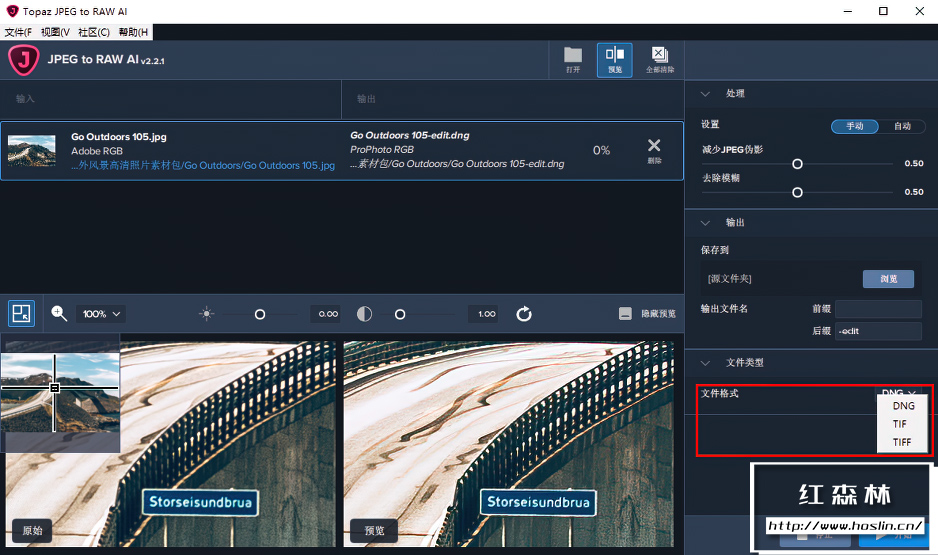Click the brightness slider handle
Image resolution: width=938 pixels, height=555 pixels.
pos(260,314)
